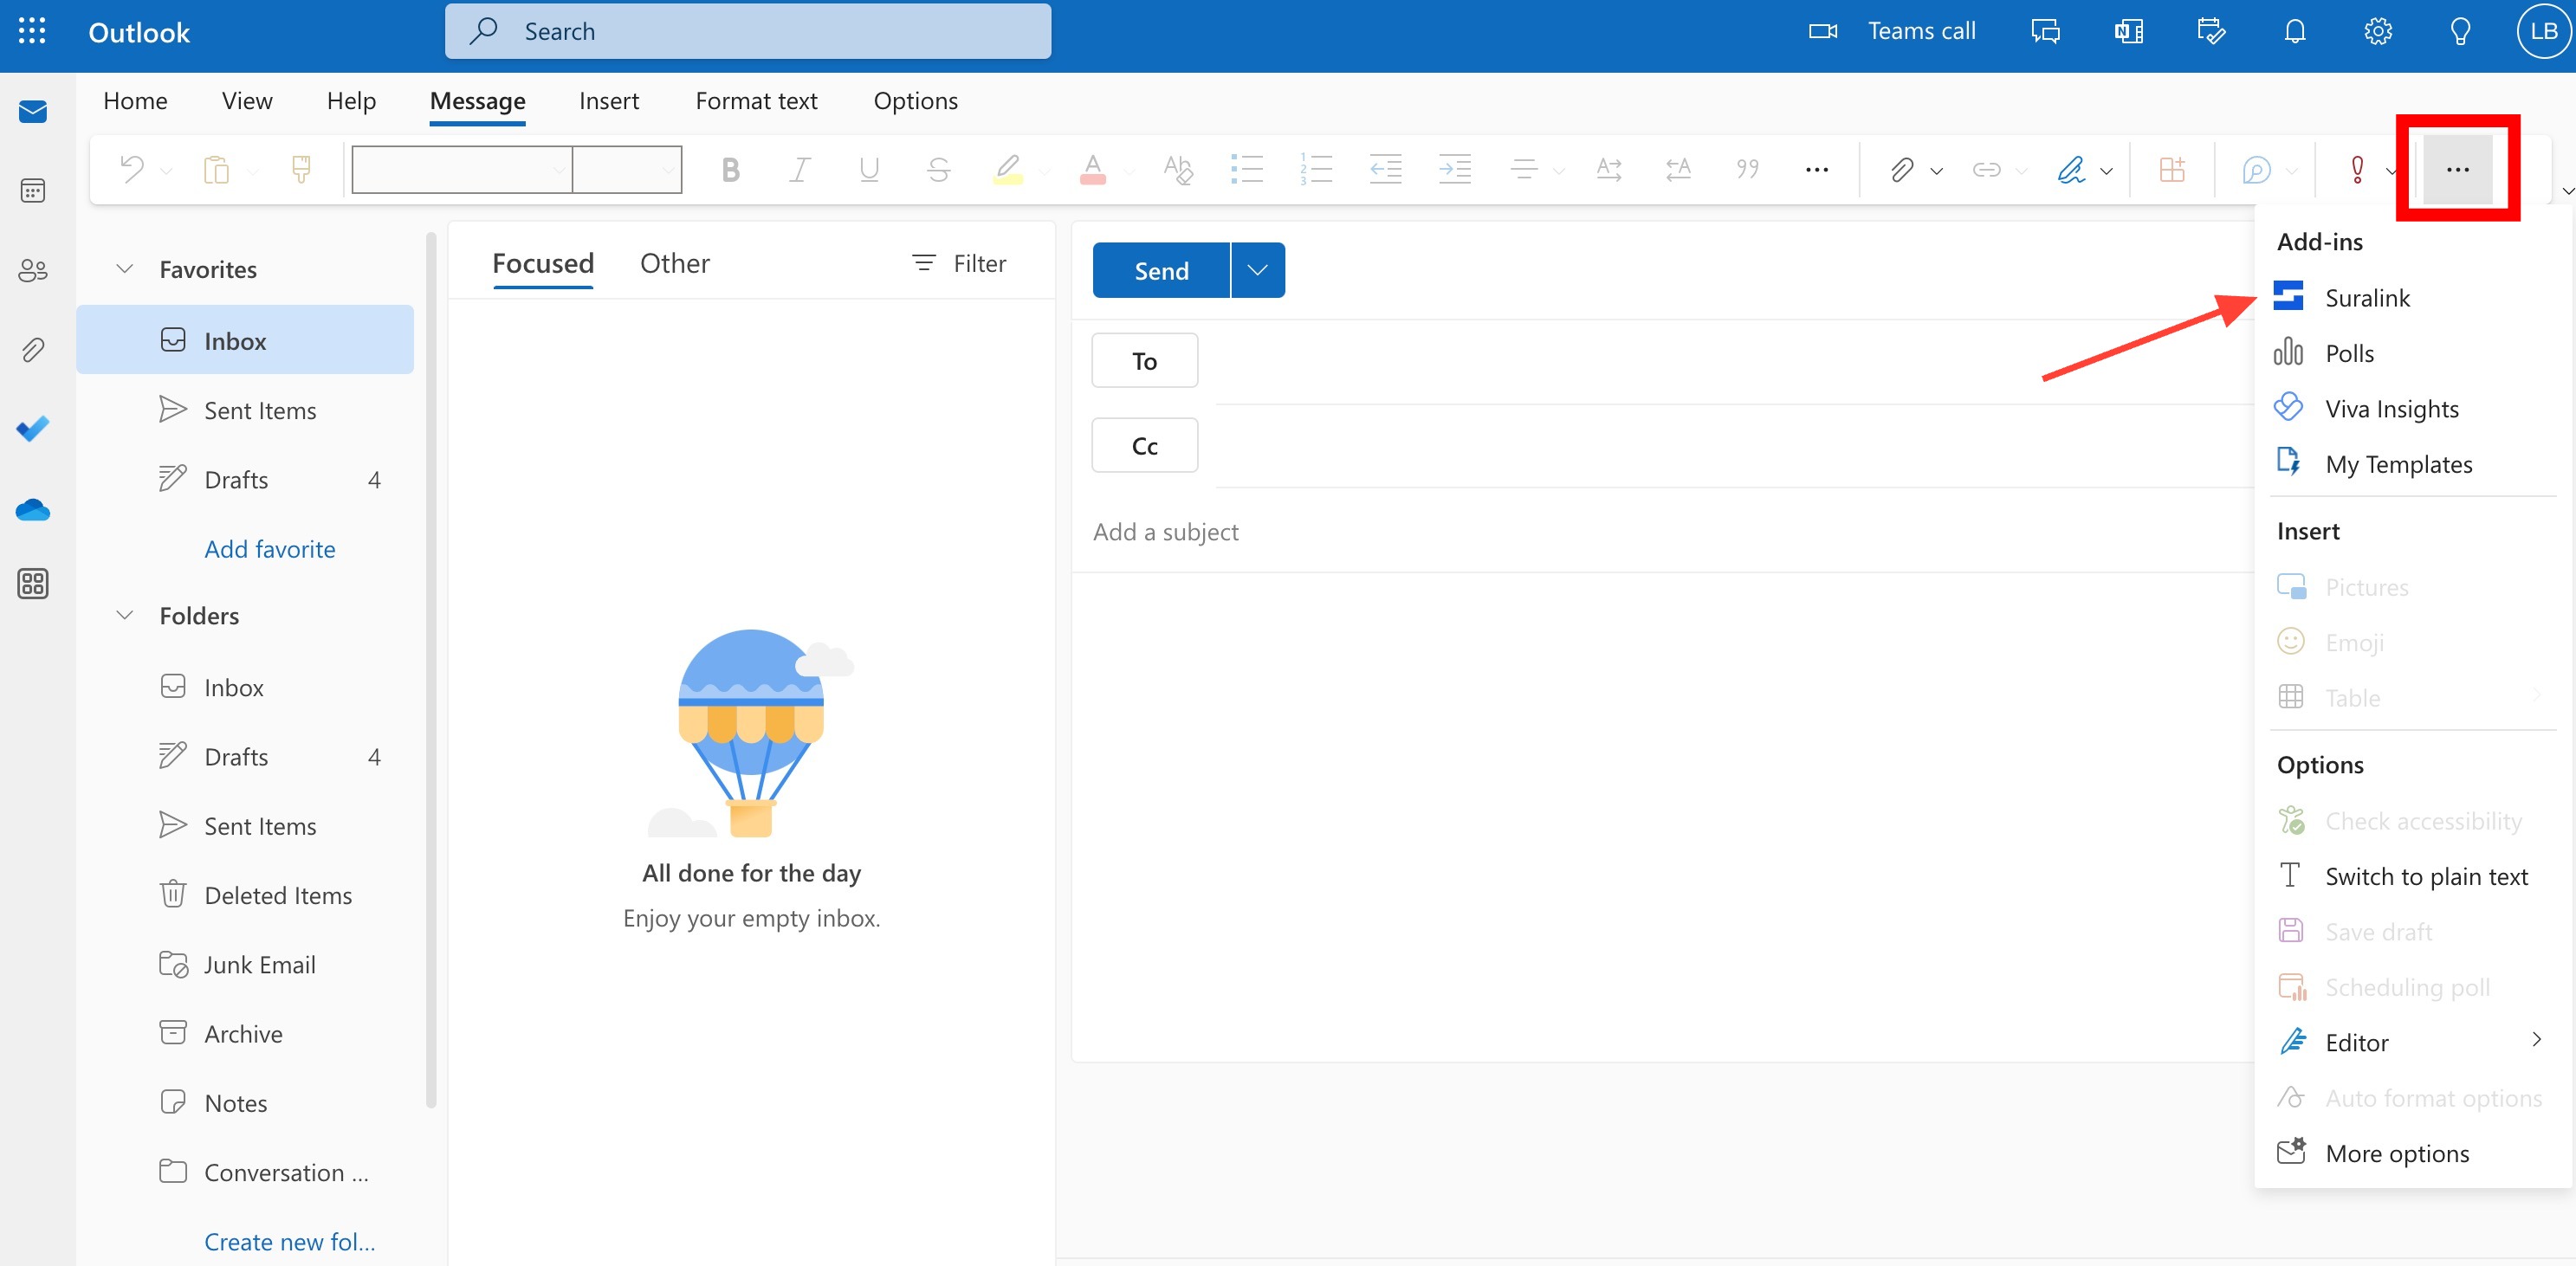
Task: Increase the indent
Action: 1455,169
